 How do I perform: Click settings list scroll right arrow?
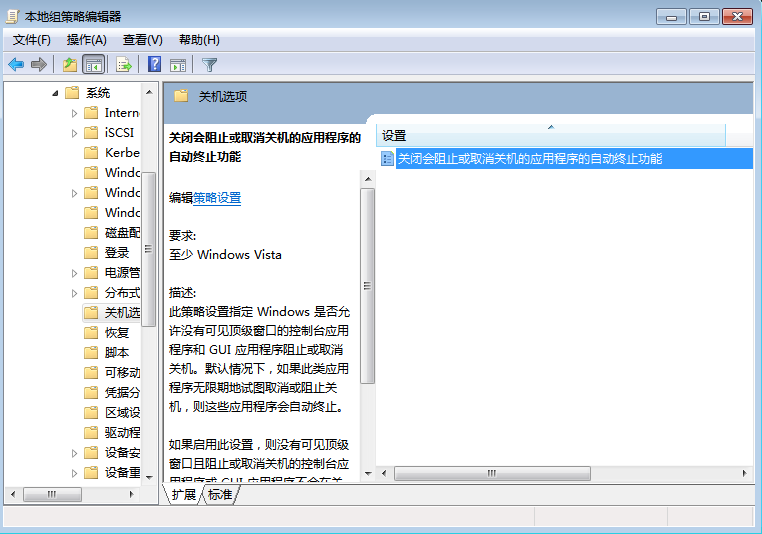(x=744, y=473)
